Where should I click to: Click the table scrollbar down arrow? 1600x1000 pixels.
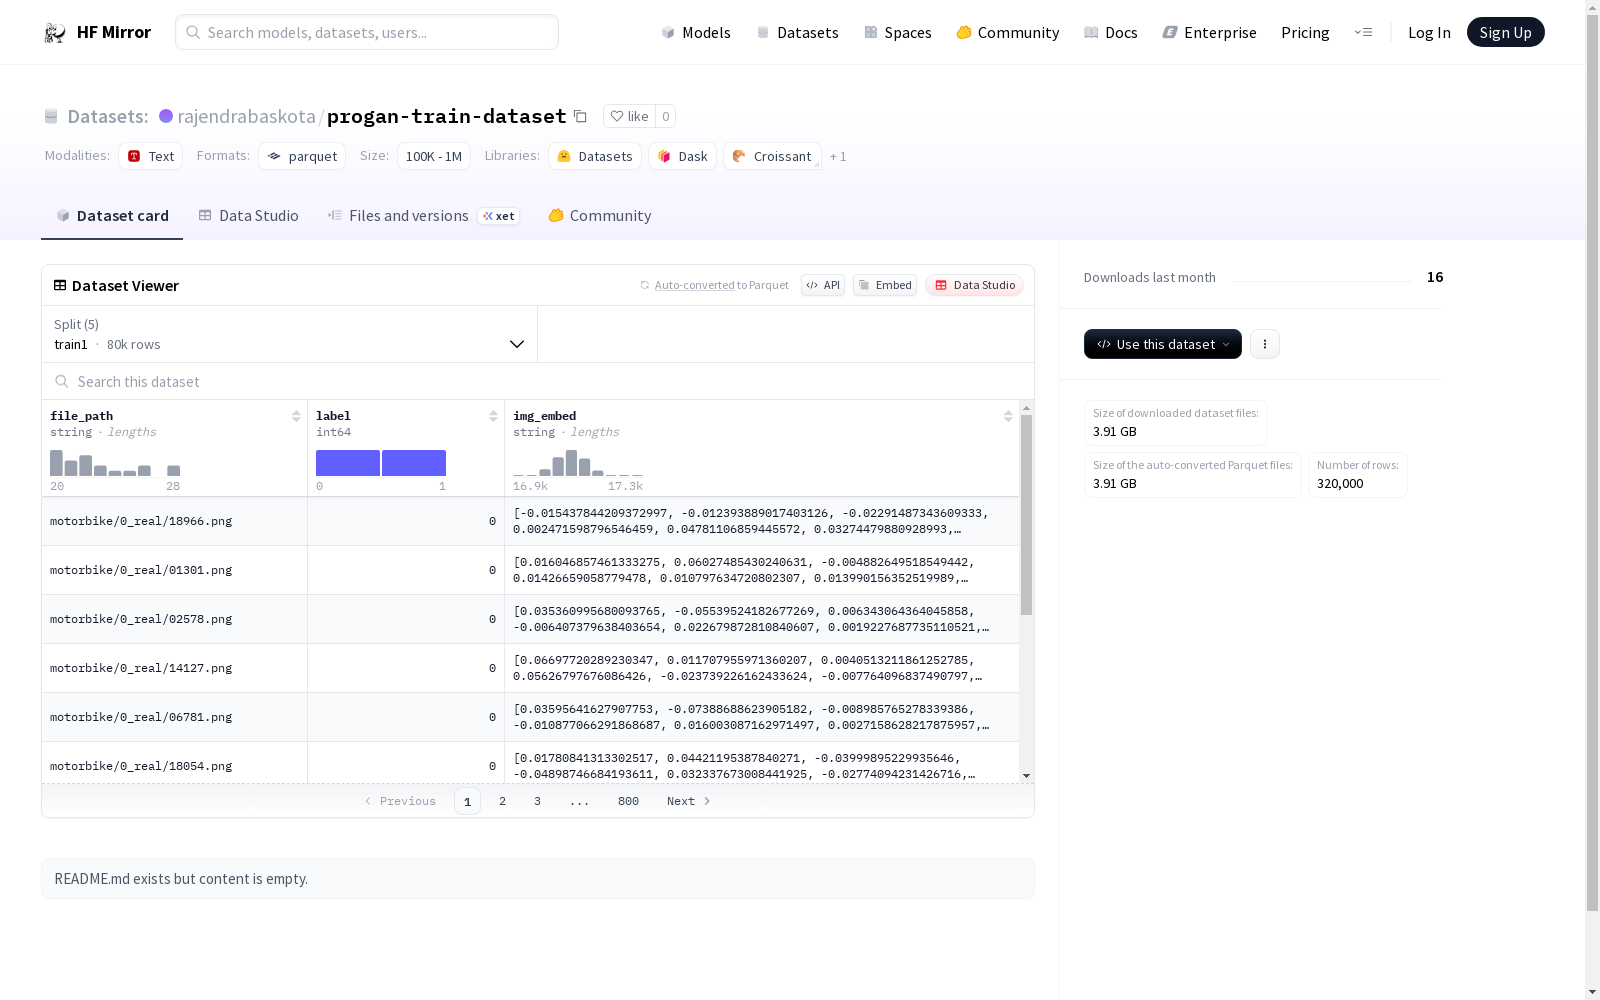(1026, 776)
